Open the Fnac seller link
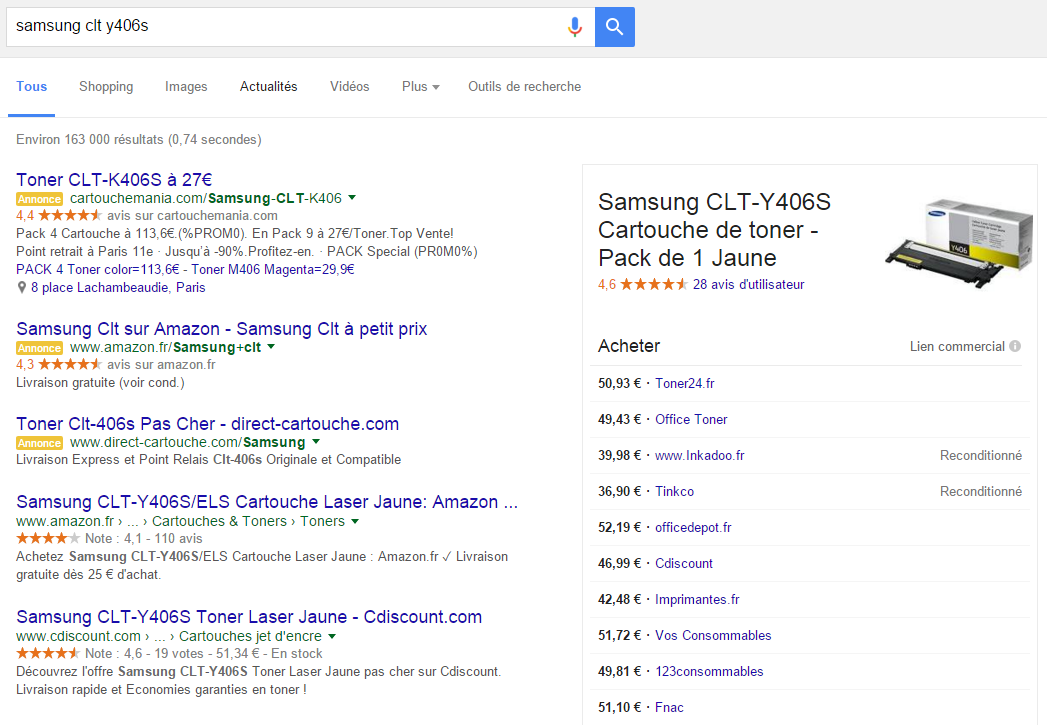This screenshot has width=1047, height=725. pyautogui.click(x=669, y=708)
